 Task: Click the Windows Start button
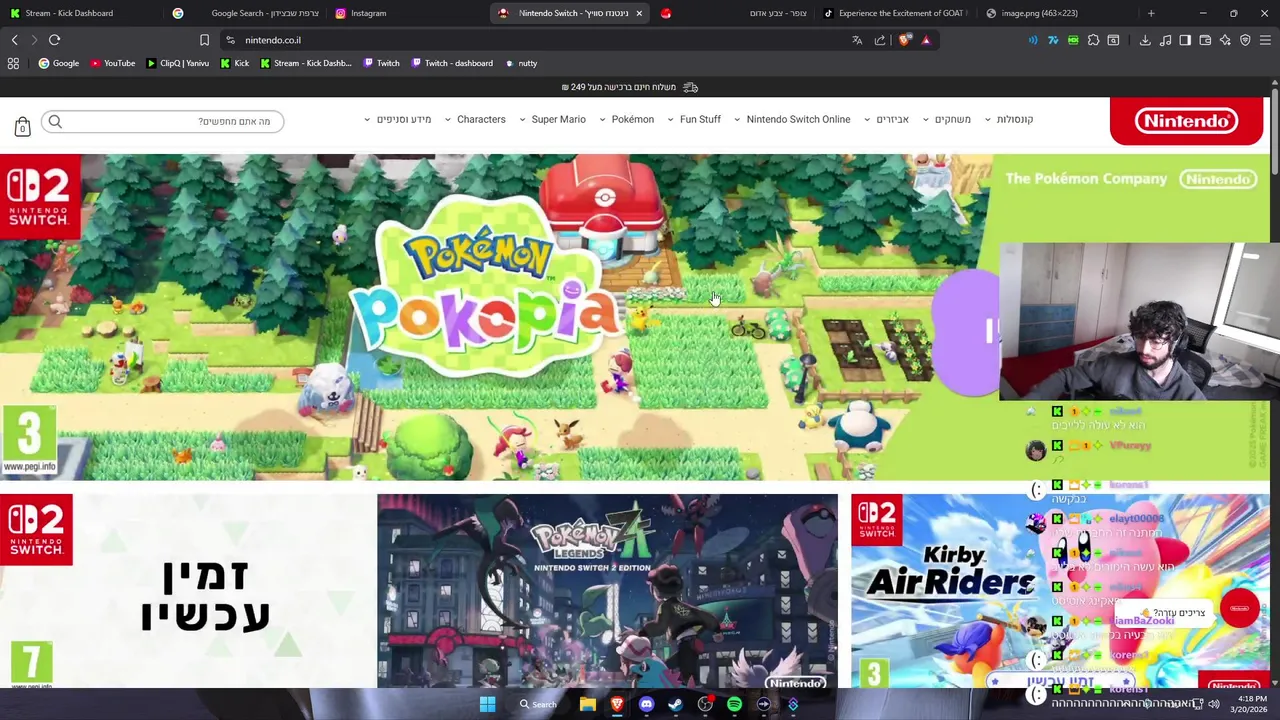[x=487, y=704]
